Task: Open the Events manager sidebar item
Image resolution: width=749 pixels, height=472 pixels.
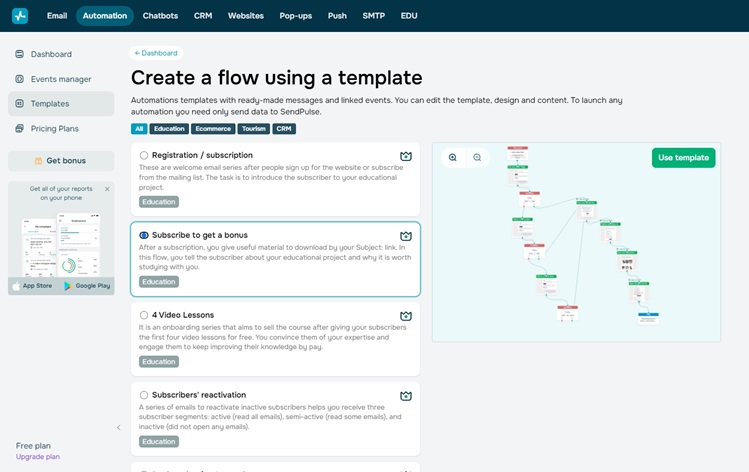Action: [x=60, y=79]
